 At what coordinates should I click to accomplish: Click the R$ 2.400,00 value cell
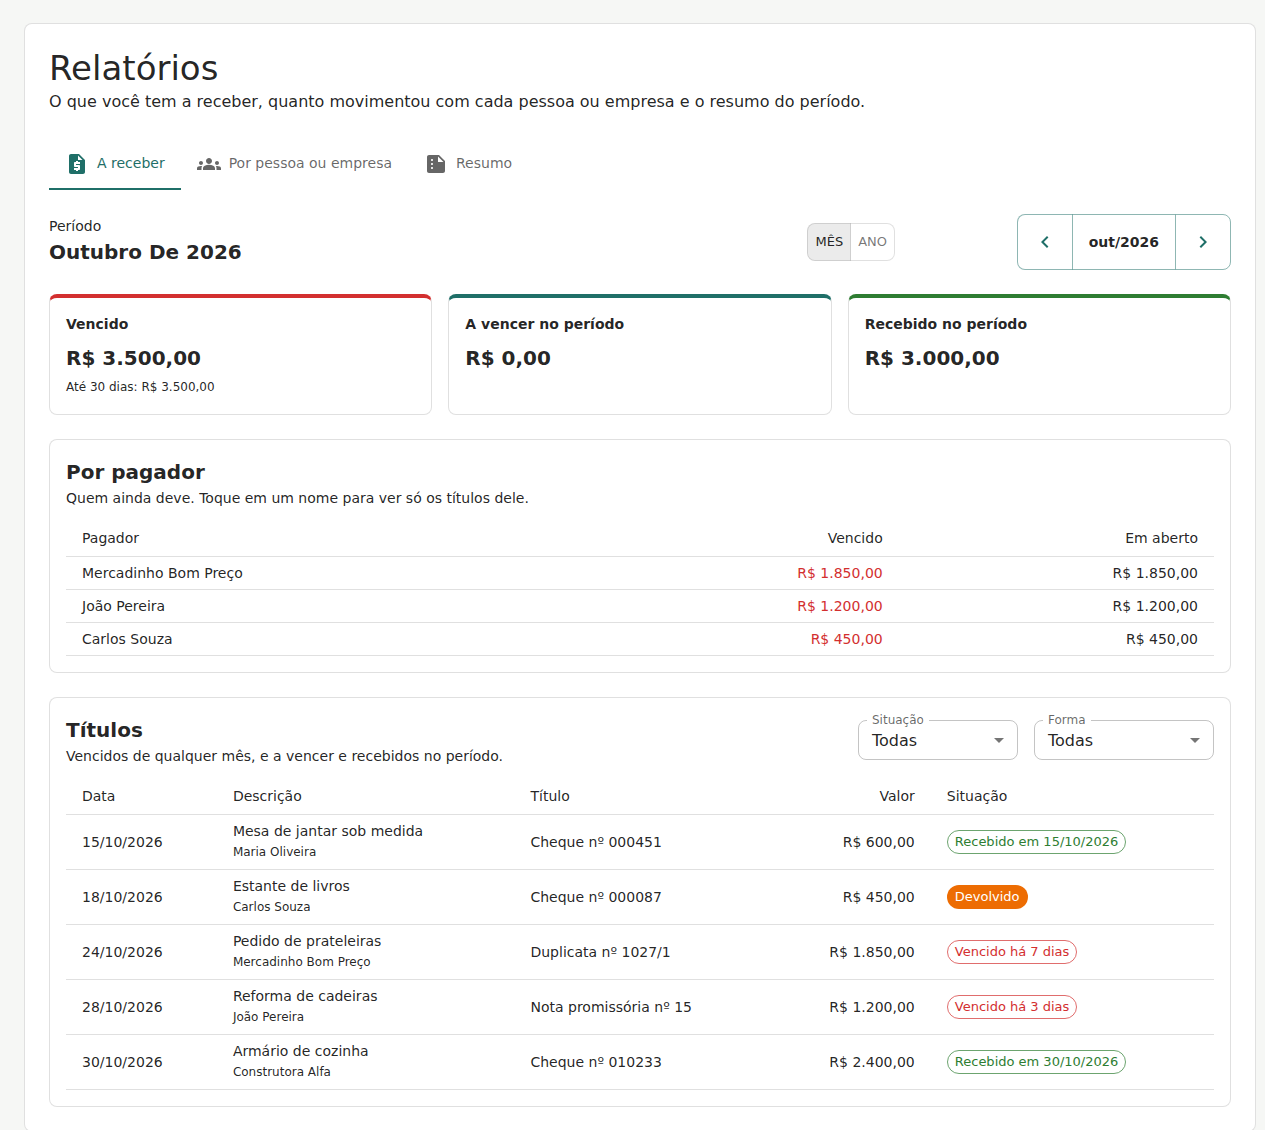872,1062
